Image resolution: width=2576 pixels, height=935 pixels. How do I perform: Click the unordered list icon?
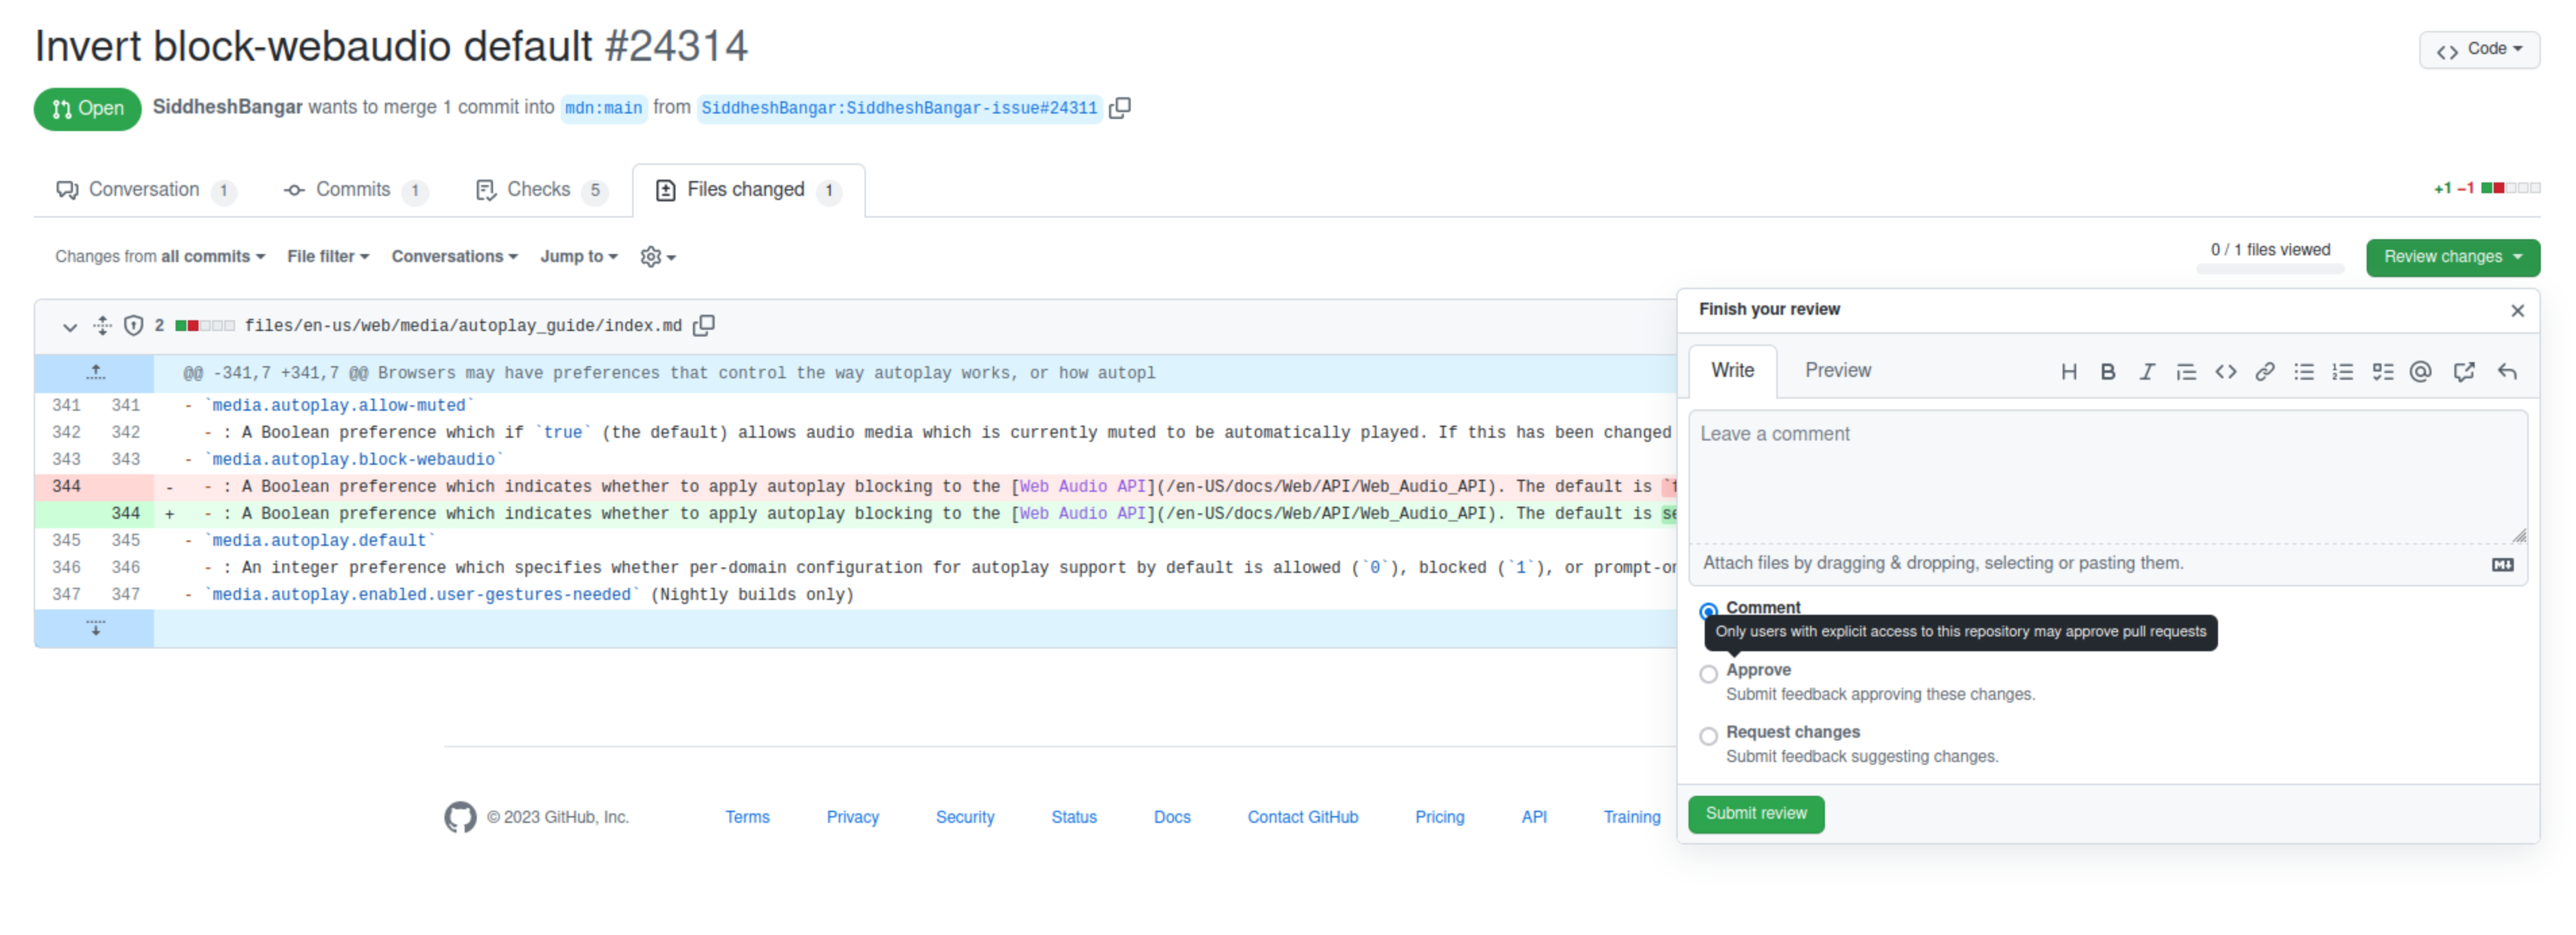tap(2304, 372)
